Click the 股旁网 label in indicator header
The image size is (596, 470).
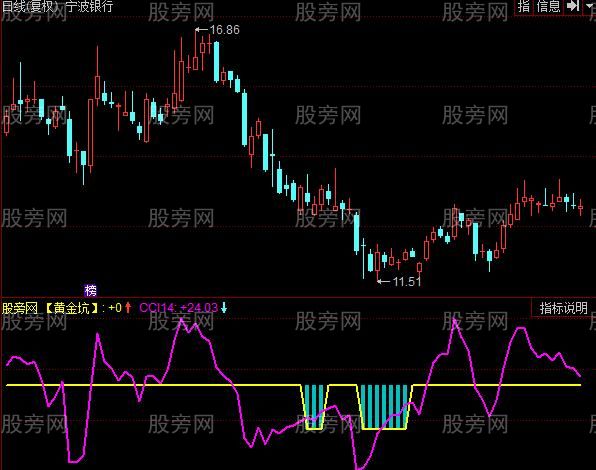coord(20,307)
